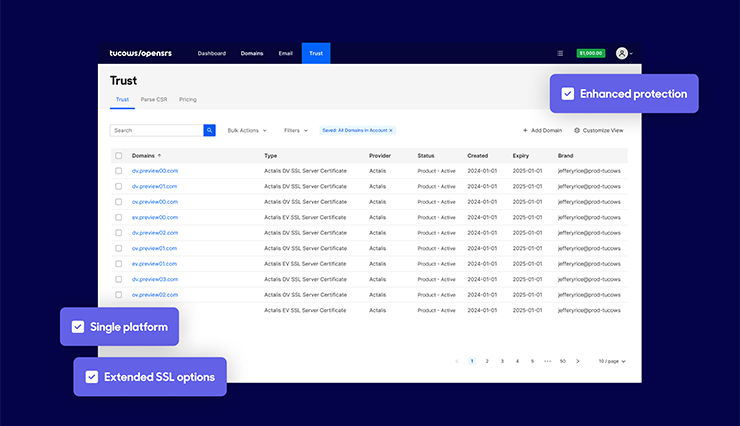Click the Customize View gear icon
740x426 pixels.
point(577,130)
